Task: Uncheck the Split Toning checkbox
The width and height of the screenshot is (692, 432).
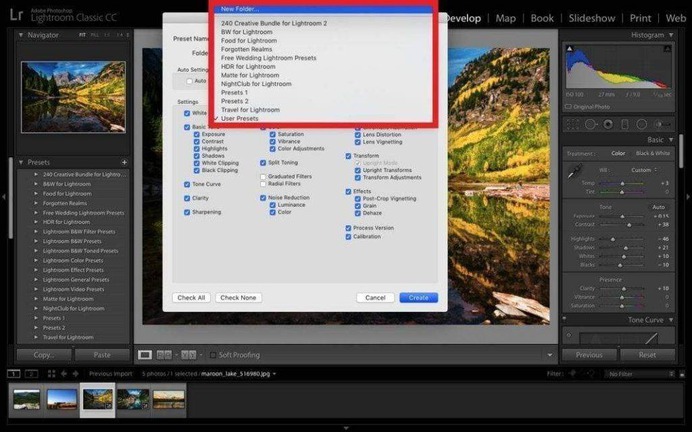Action: coord(263,162)
